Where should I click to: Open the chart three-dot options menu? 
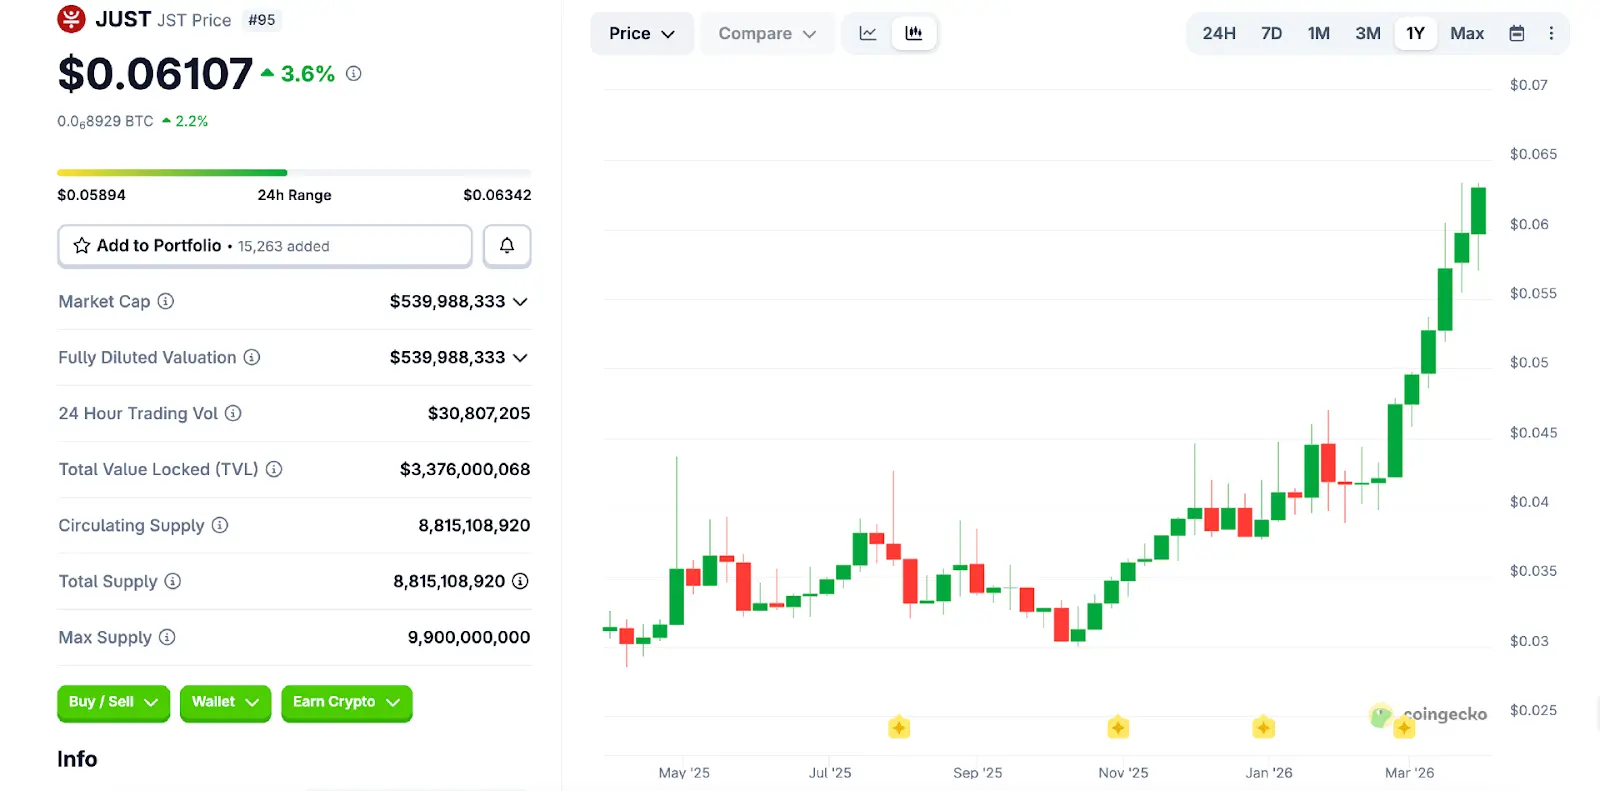coord(1551,34)
